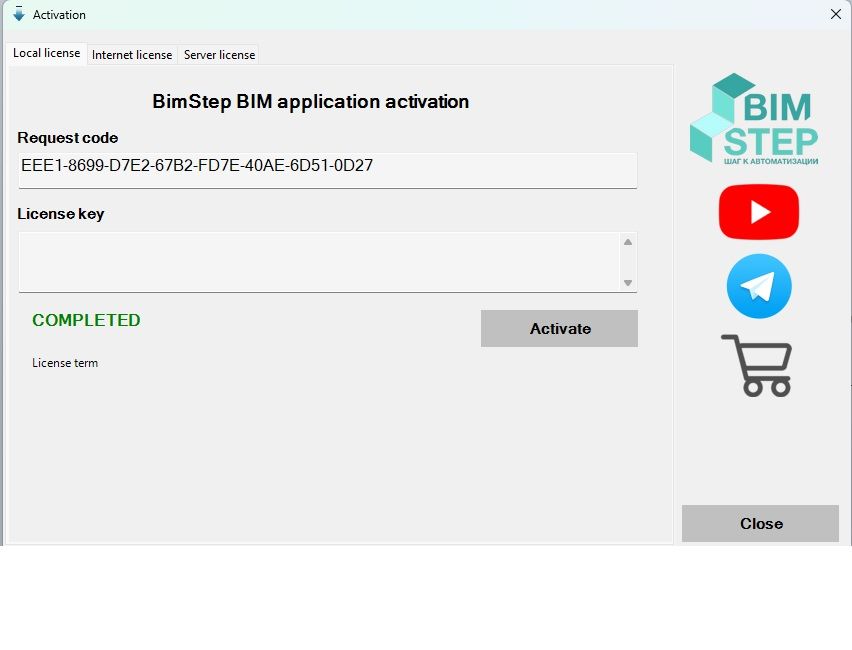The height and width of the screenshot is (650, 852).
Task: Switch to the Local license tab
Action: (47, 53)
